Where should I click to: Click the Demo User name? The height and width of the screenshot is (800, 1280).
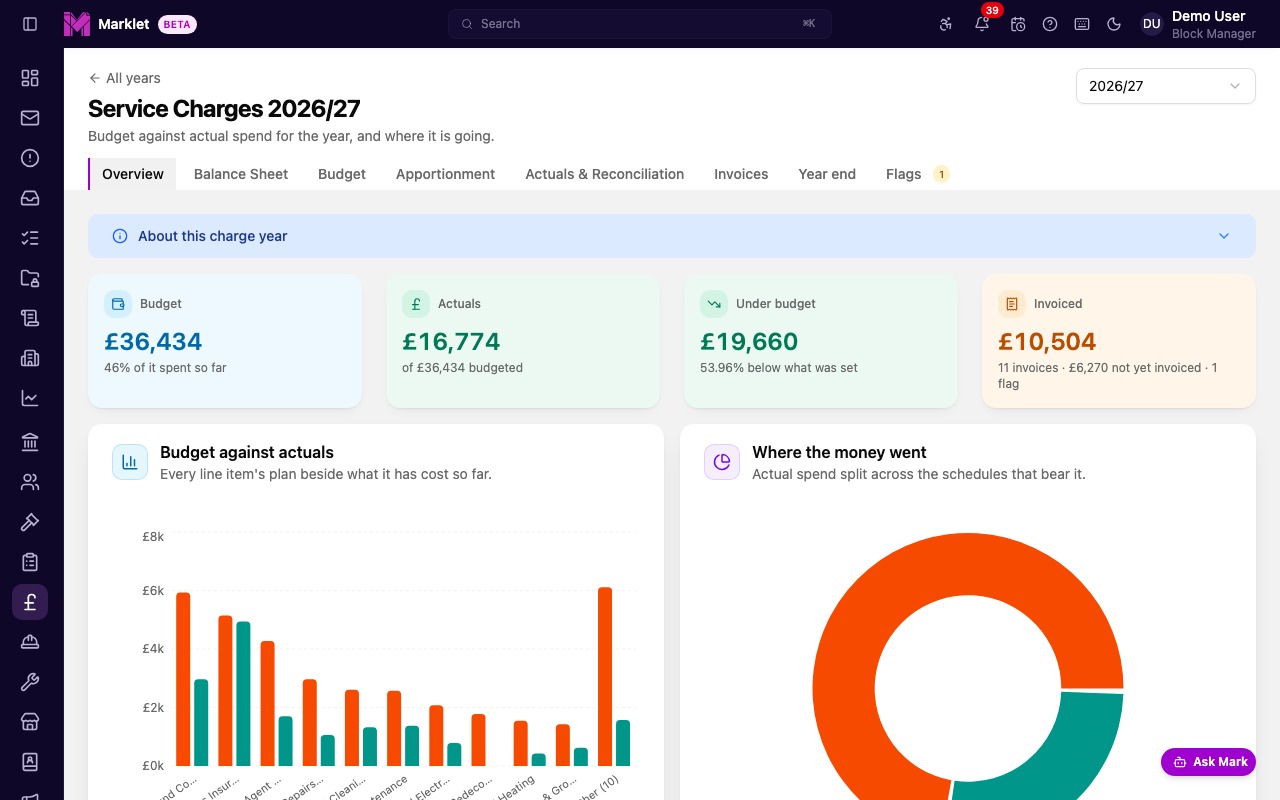tap(1209, 16)
